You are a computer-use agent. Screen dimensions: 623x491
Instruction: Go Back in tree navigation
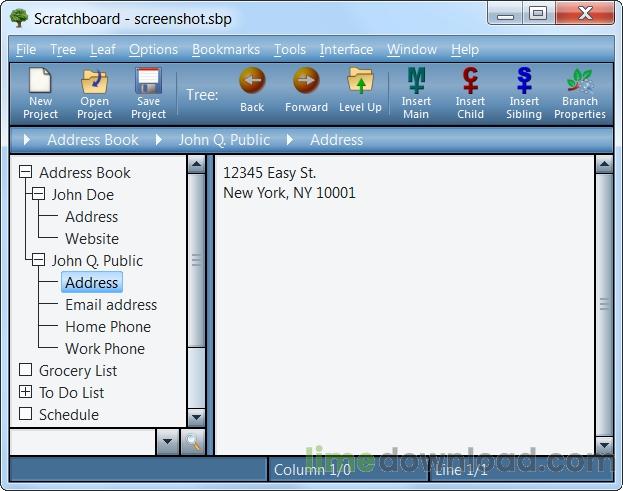[252, 82]
